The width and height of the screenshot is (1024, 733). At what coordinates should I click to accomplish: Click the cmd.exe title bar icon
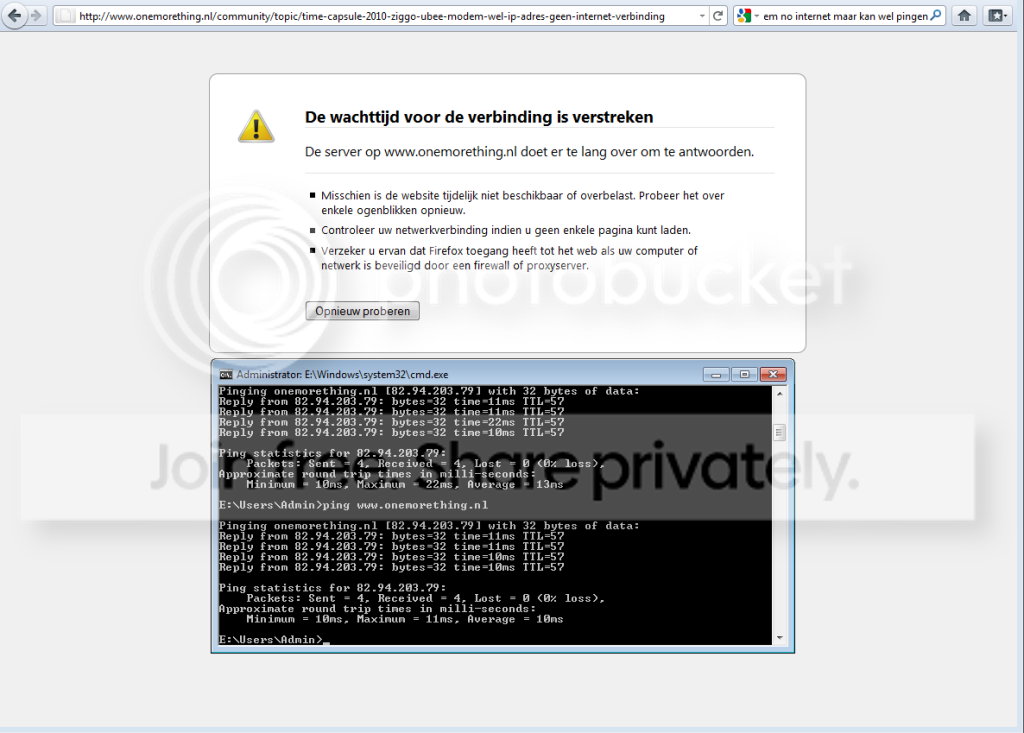pos(226,373)
